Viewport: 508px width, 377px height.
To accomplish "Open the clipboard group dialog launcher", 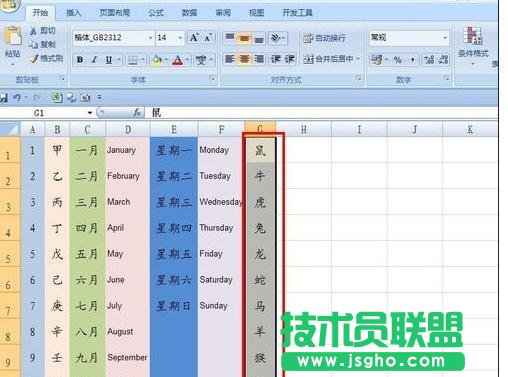I will coord(62,78).
